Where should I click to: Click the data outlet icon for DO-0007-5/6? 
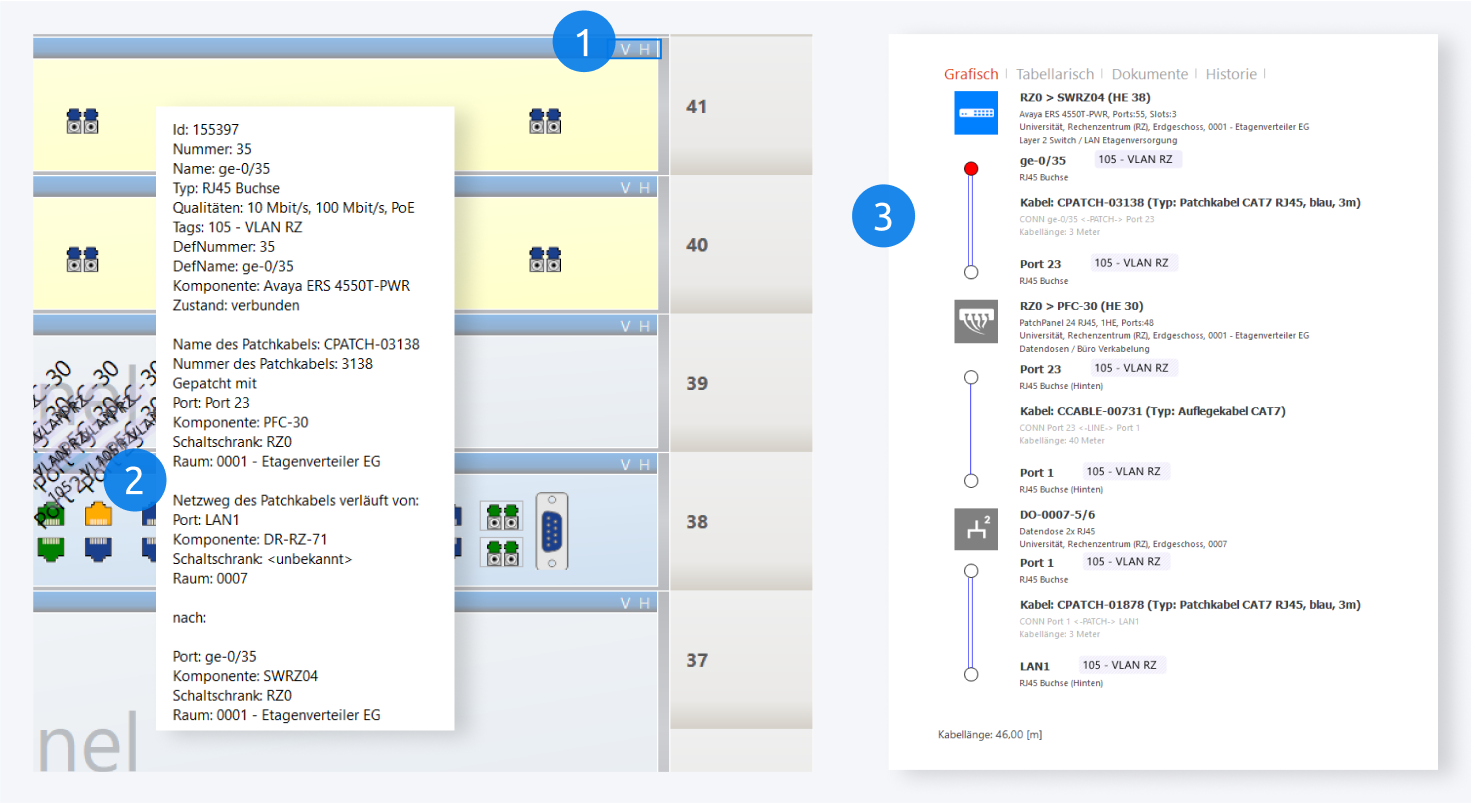975,530
